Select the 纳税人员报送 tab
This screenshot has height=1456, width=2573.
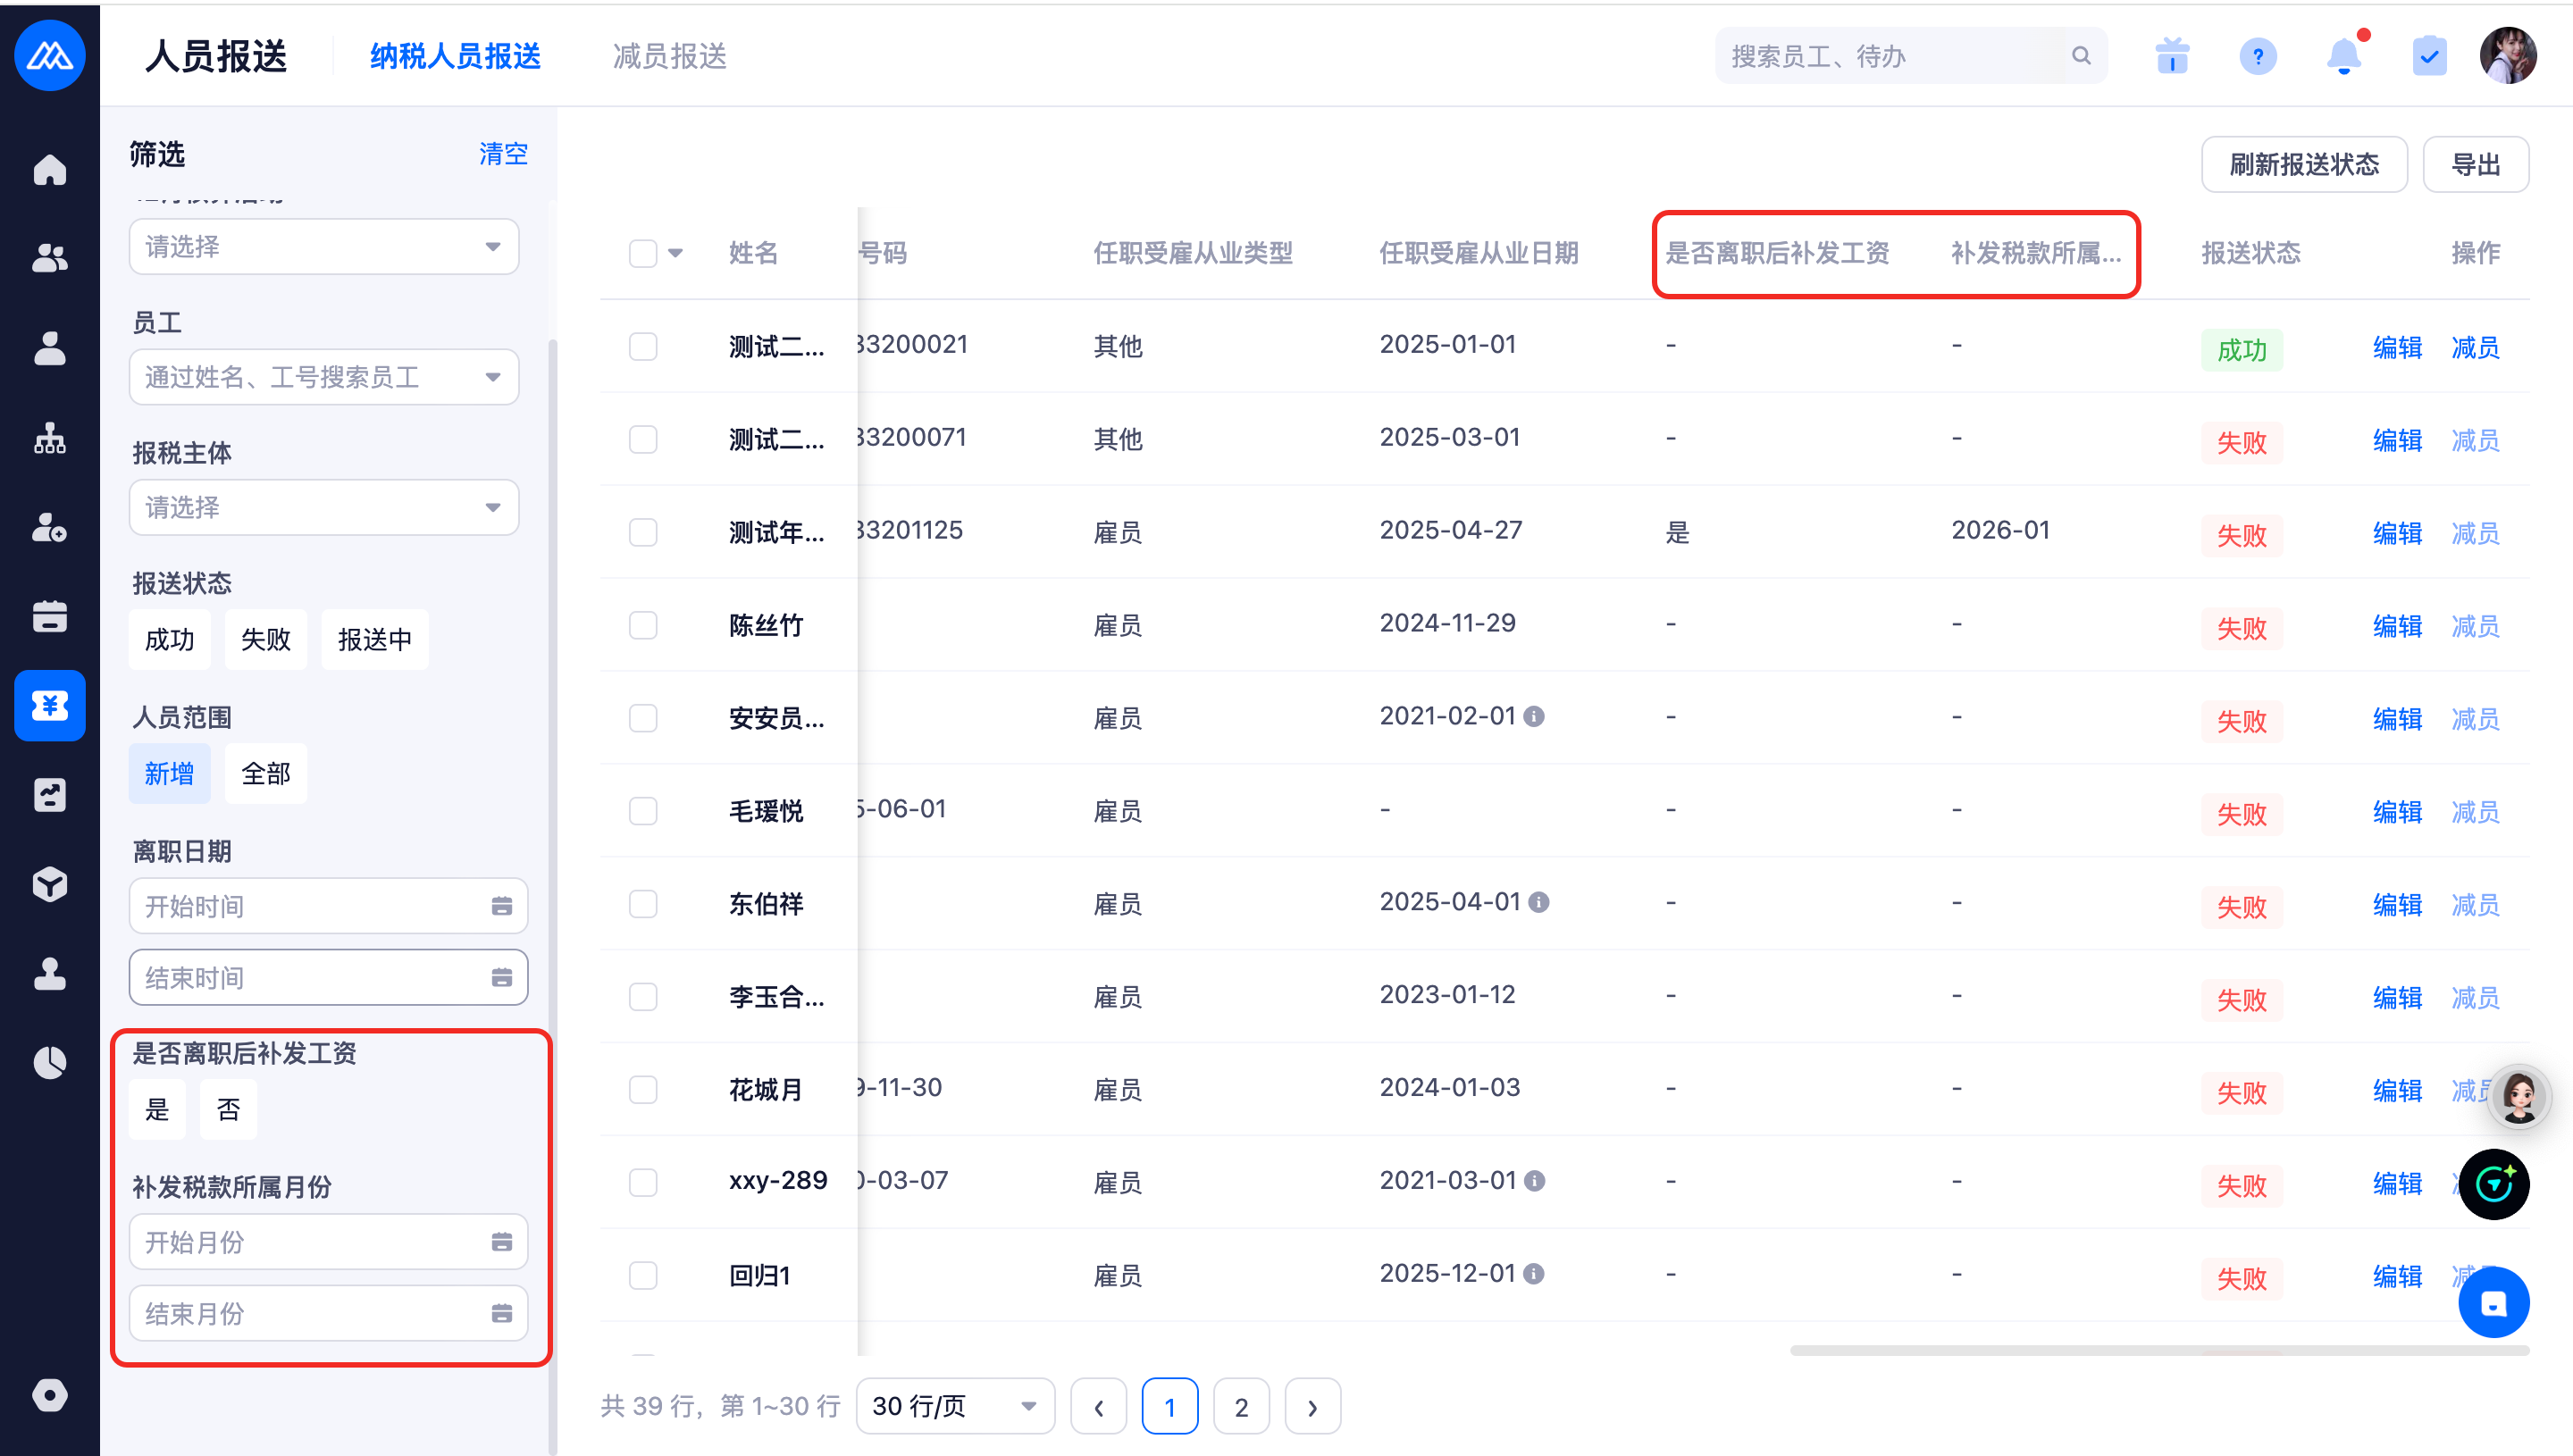(x=455, y=56)
